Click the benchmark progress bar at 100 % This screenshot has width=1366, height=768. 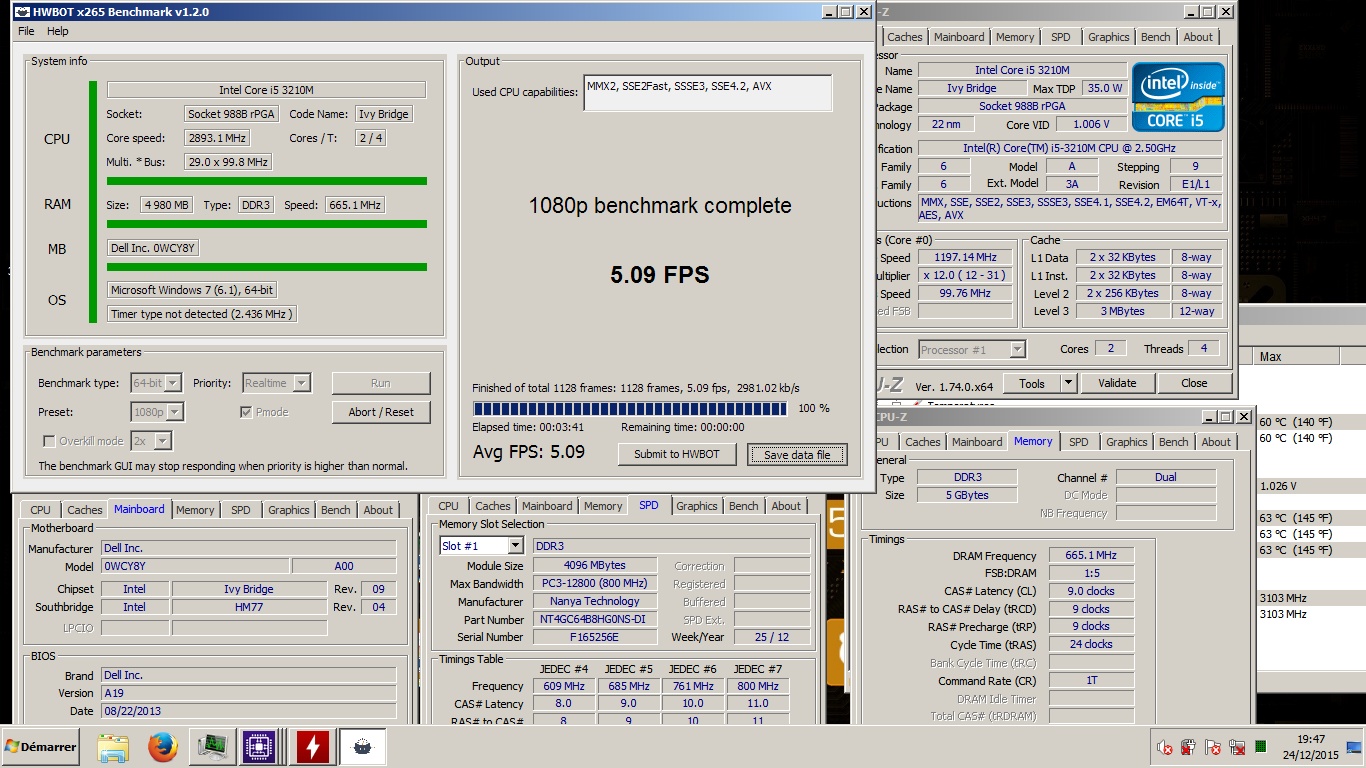[x=631, y=409]
